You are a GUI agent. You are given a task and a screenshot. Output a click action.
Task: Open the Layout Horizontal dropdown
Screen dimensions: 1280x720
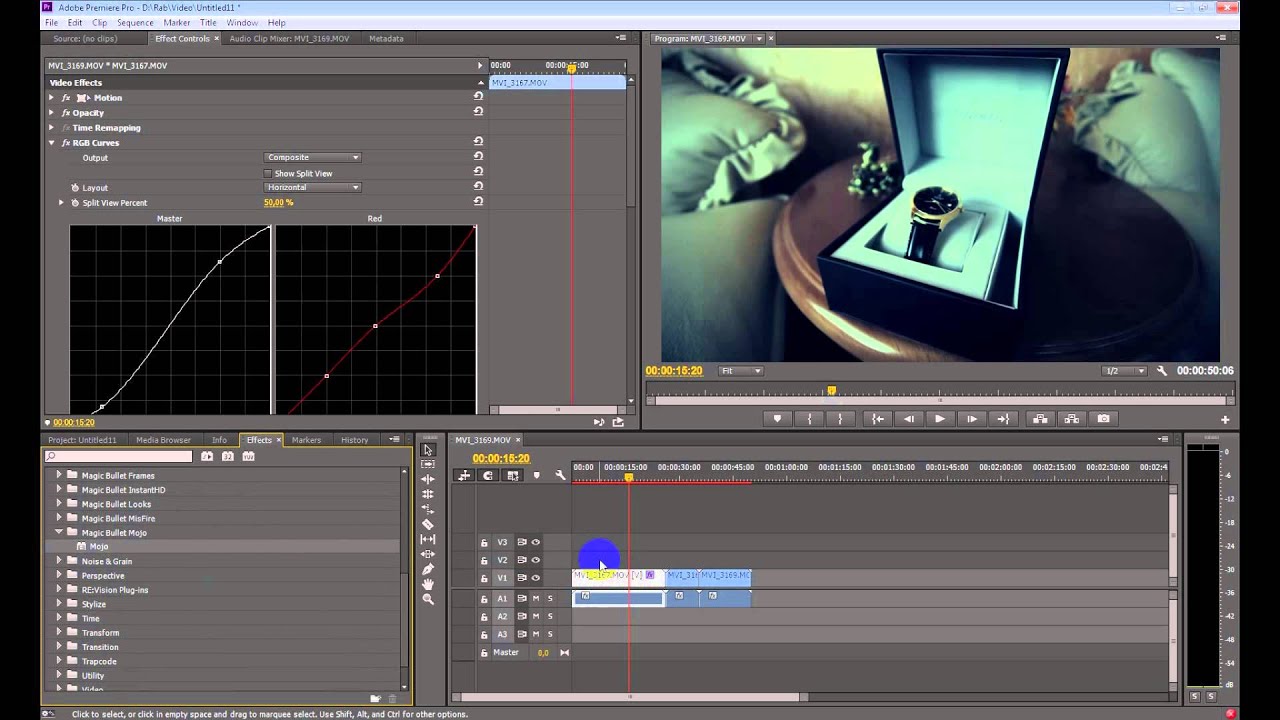tap(313, 187)
